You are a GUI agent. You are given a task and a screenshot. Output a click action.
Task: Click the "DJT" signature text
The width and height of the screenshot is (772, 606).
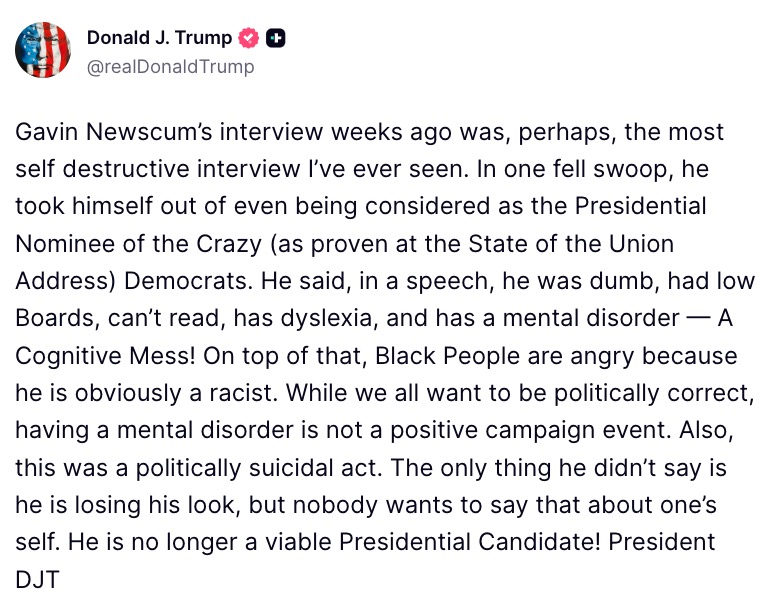(x=39, y=579)
